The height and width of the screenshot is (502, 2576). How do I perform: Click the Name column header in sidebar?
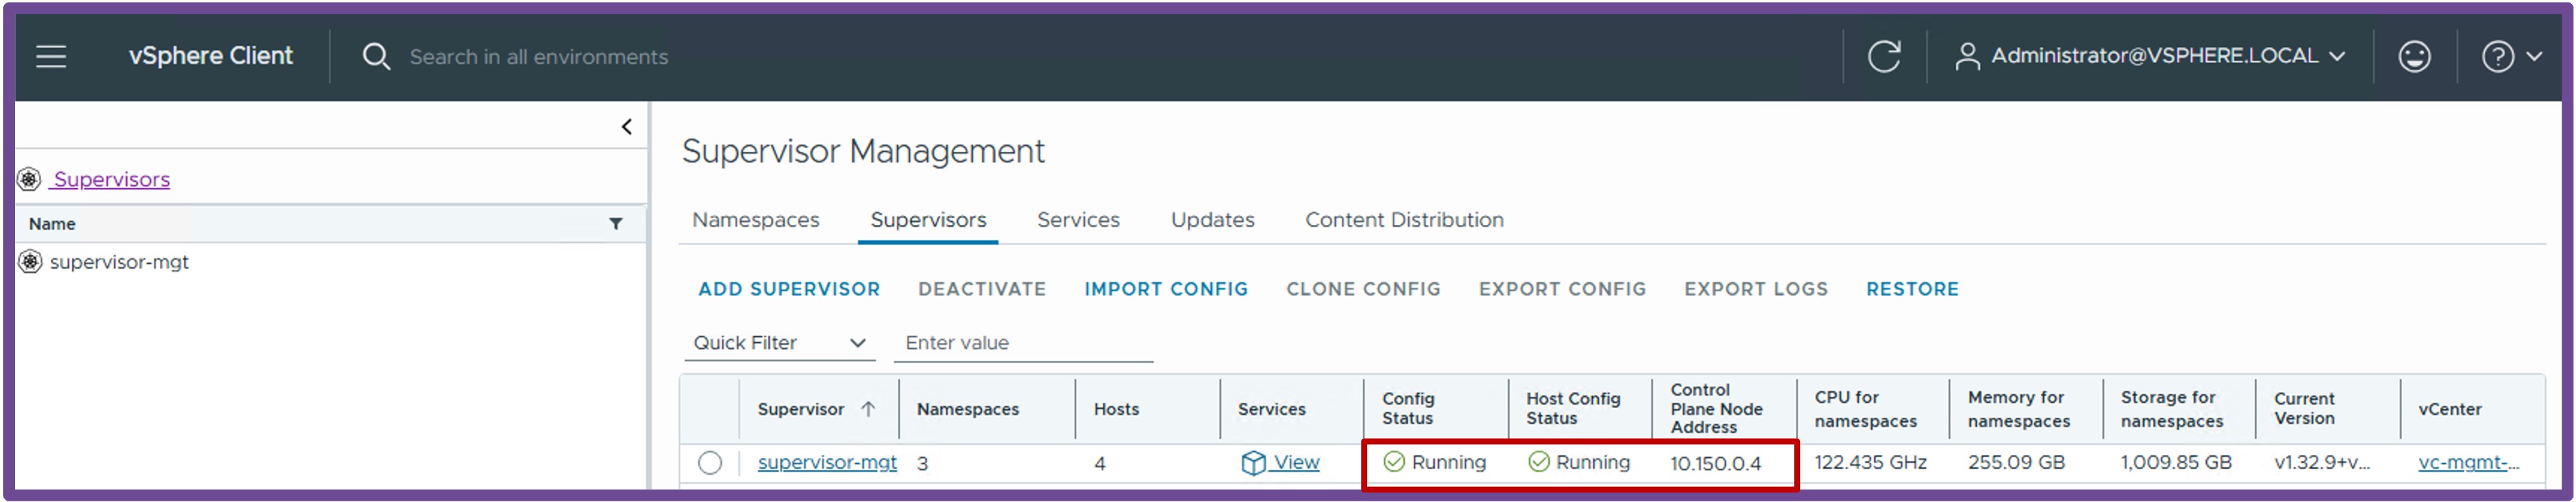pos(52,224)
